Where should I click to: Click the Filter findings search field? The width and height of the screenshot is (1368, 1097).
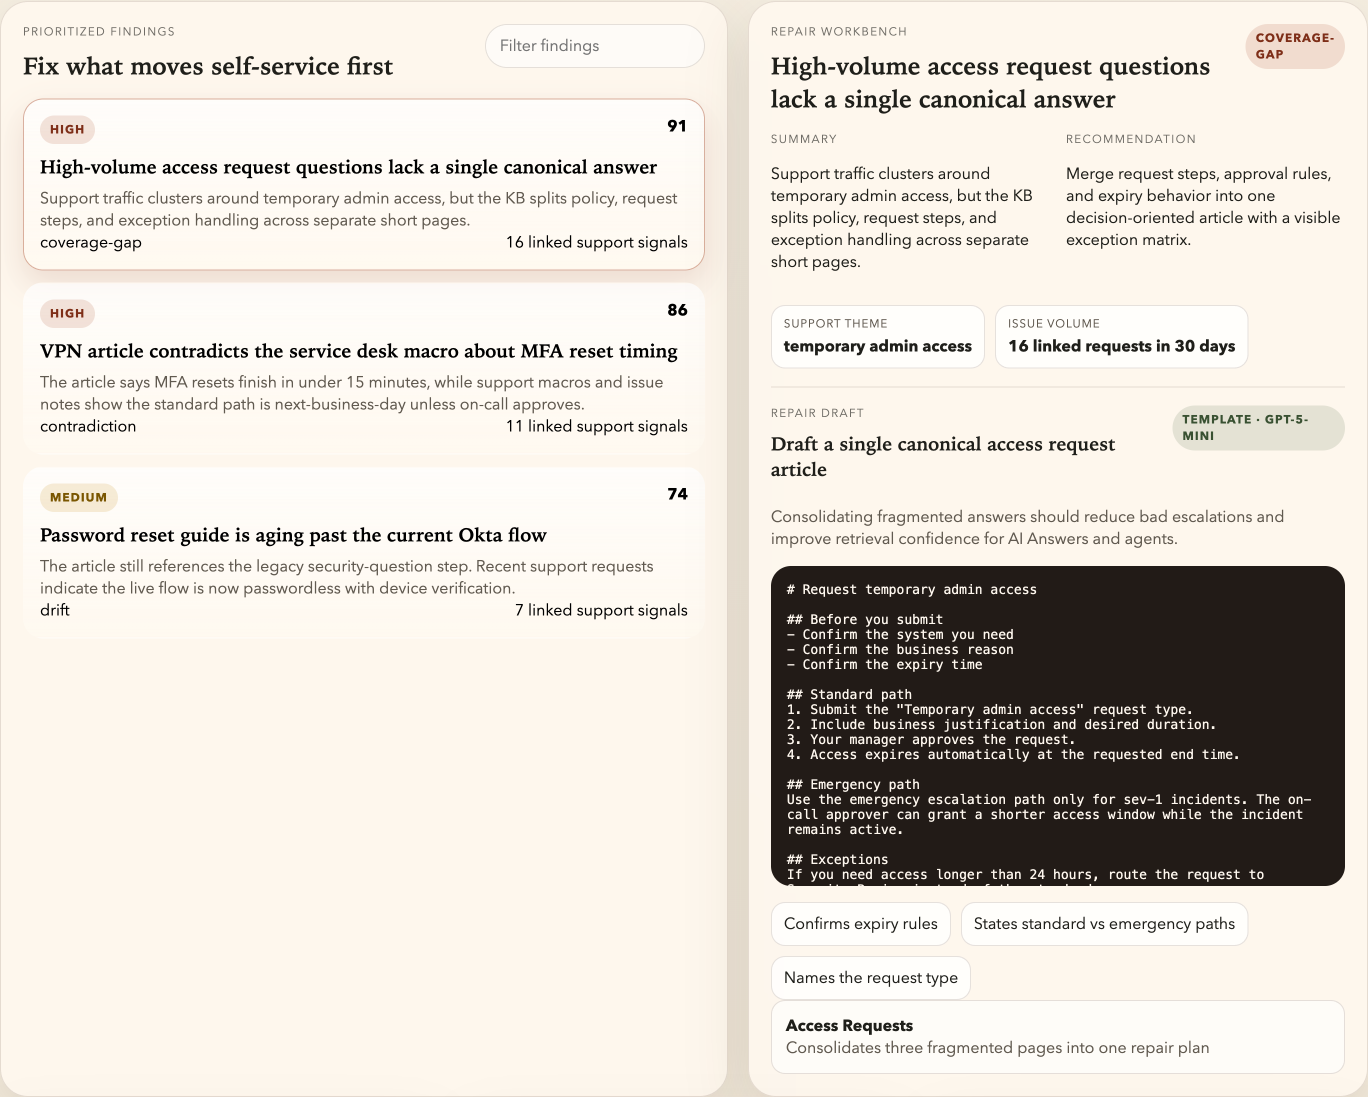pyautogui.click(x=594, y=46)
